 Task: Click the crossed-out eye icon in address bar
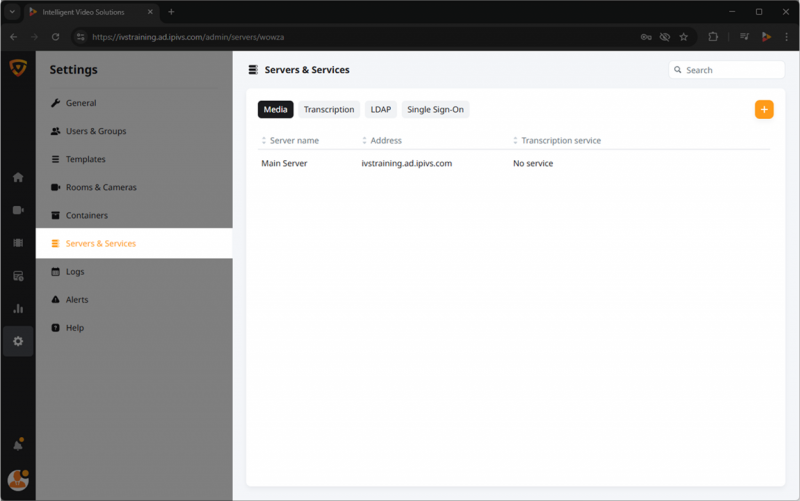664,37
